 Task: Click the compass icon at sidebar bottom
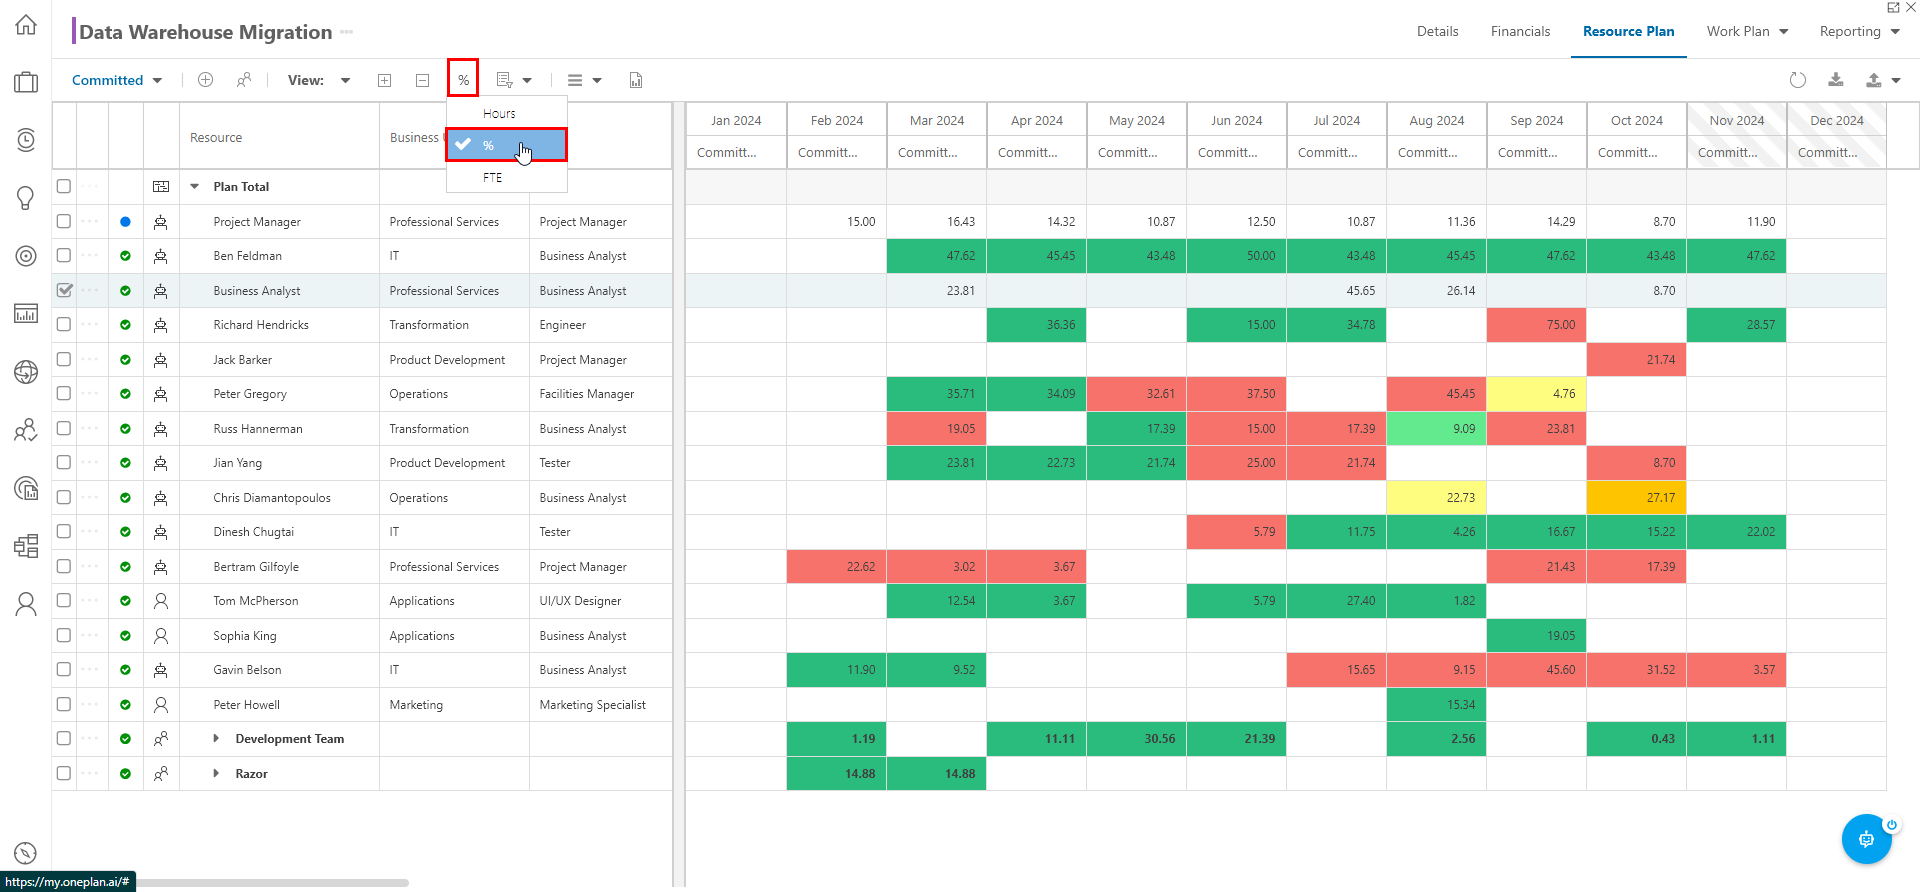coord(26,853)
